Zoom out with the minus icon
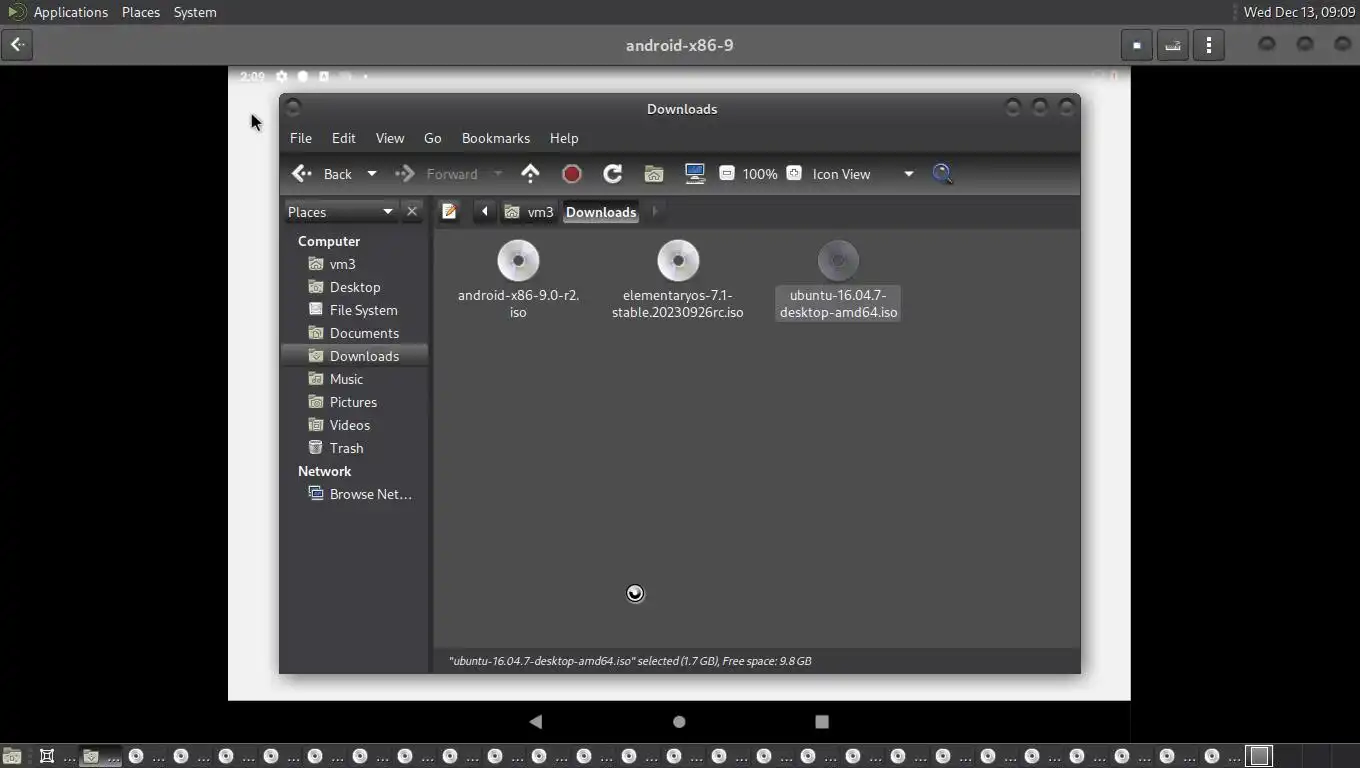1360x768 pixels. tap(727, 173)
